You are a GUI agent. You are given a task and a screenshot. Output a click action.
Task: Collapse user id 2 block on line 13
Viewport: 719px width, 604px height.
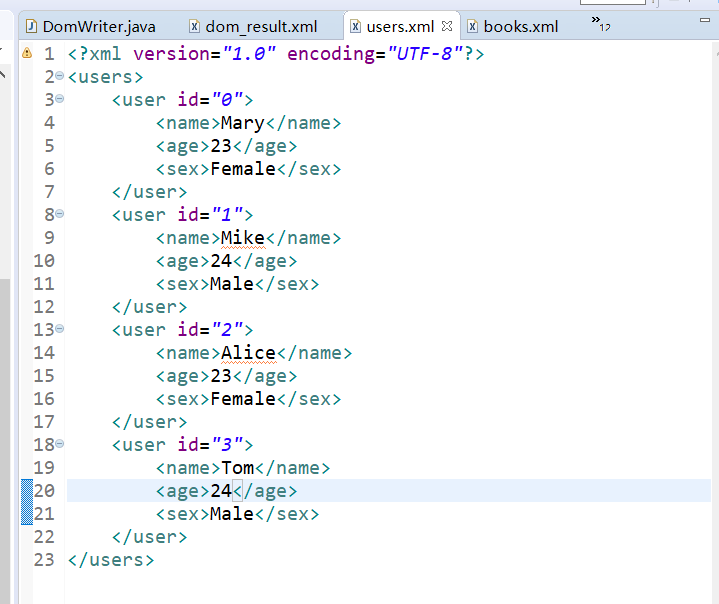(60, 328)
